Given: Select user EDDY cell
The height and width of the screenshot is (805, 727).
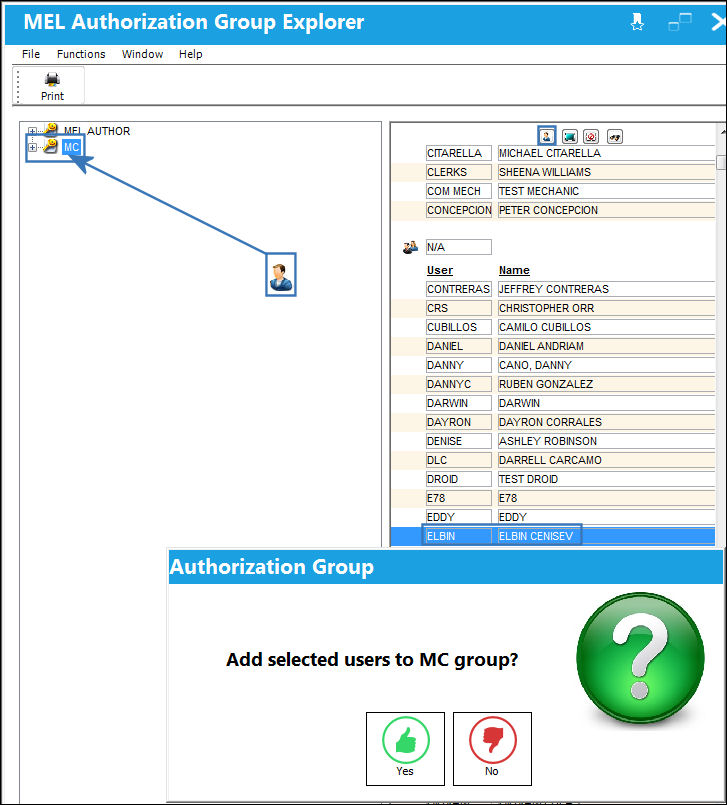Looking at the screenshot, I should pyautogui.click(x=458, y=517).
